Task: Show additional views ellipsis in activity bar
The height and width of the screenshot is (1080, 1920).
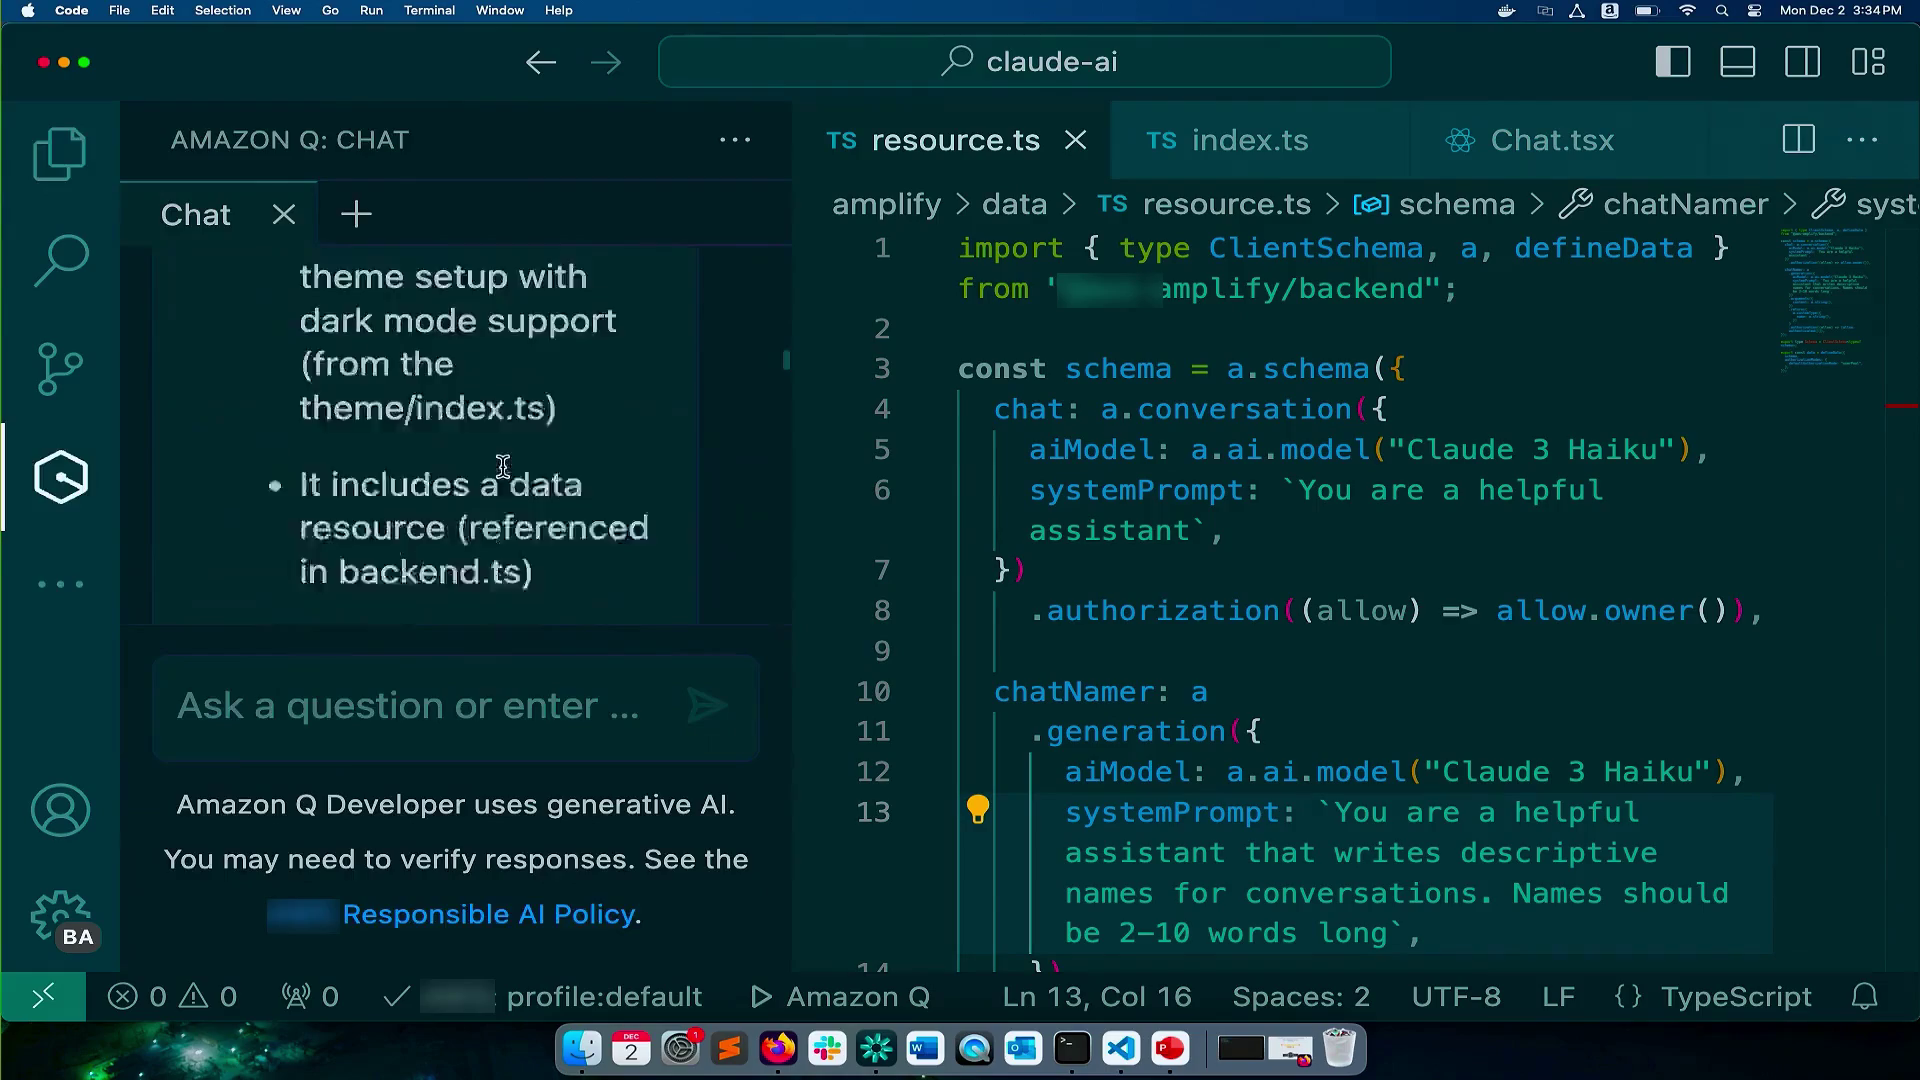Action: click(x=60, y=584)
